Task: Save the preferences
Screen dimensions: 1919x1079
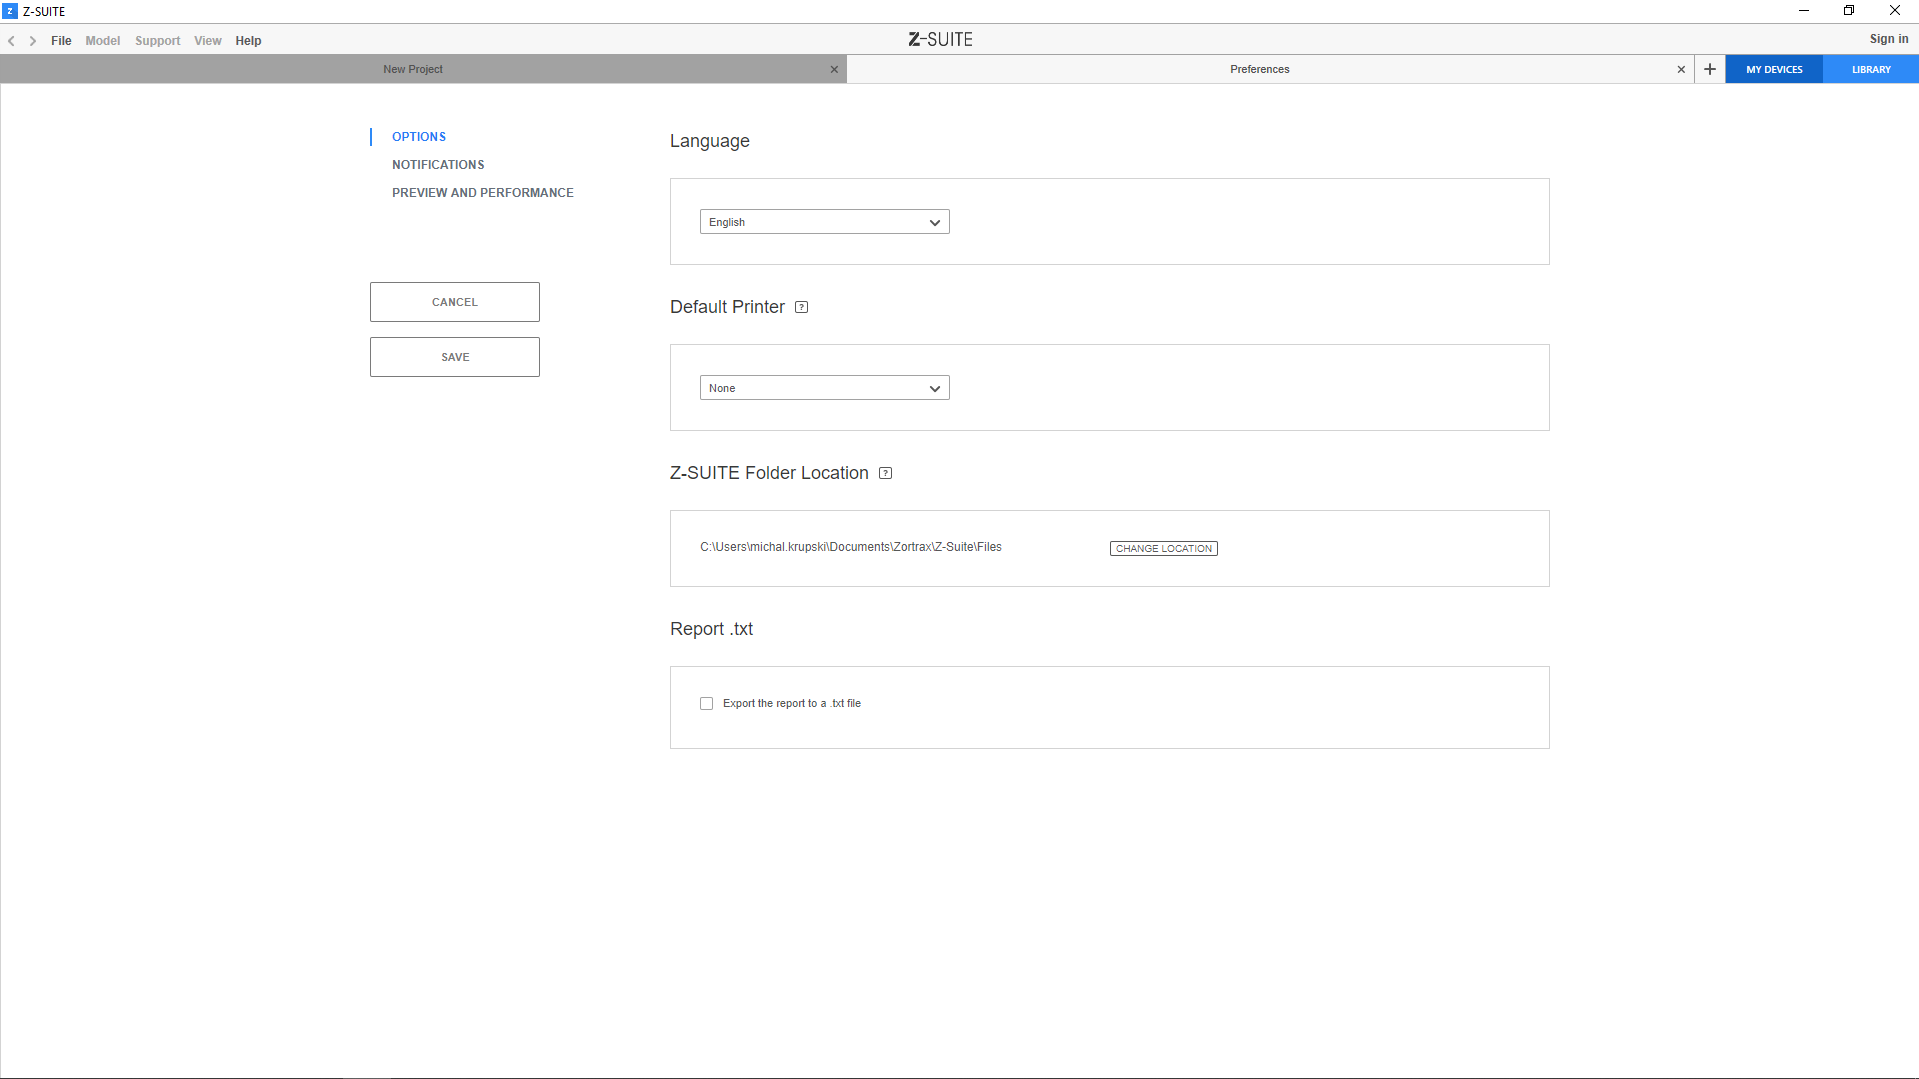Action: tap(454, 357)
